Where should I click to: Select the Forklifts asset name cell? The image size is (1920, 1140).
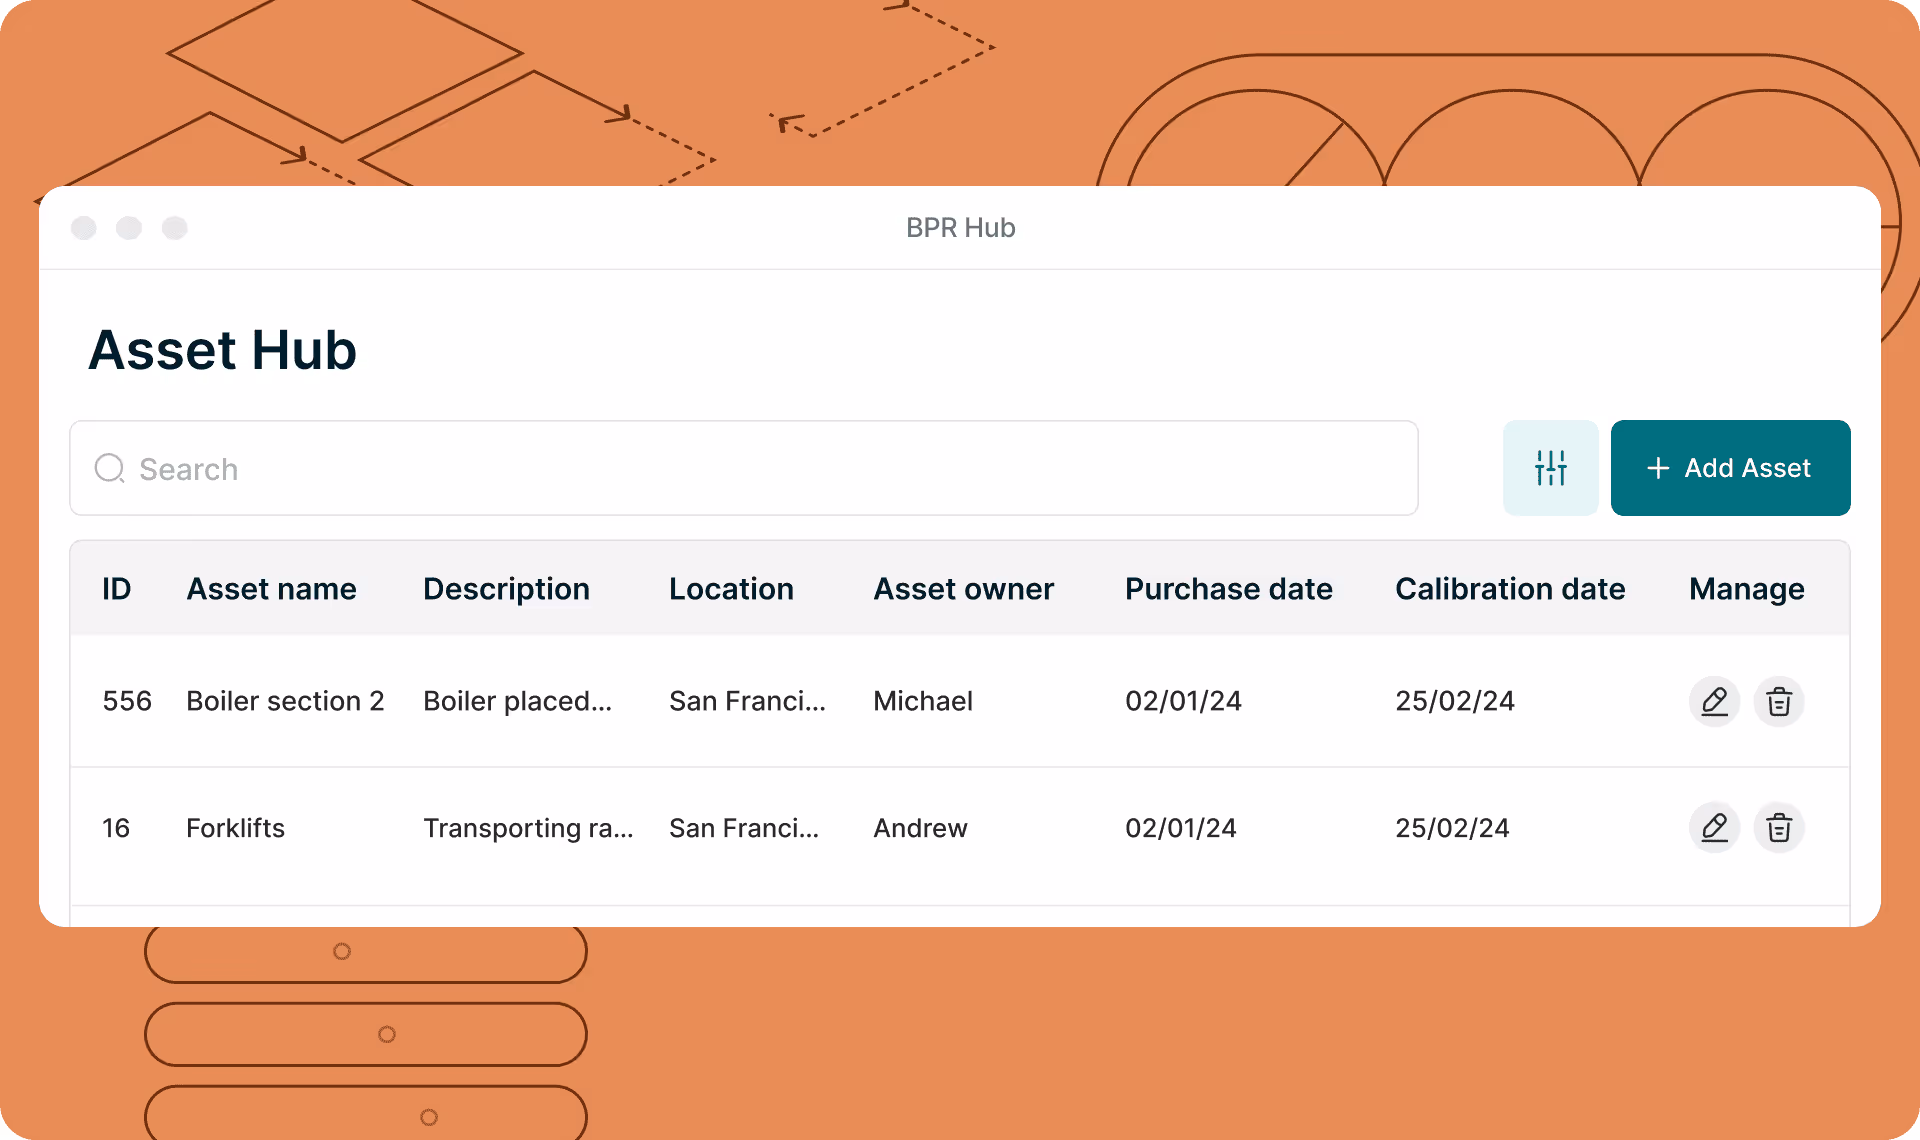pos(235,828)
